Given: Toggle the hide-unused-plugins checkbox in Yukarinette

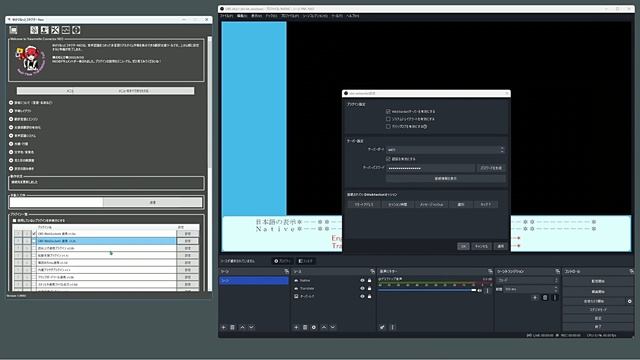Looking at the screenshot, I should [x=15, y=220].
